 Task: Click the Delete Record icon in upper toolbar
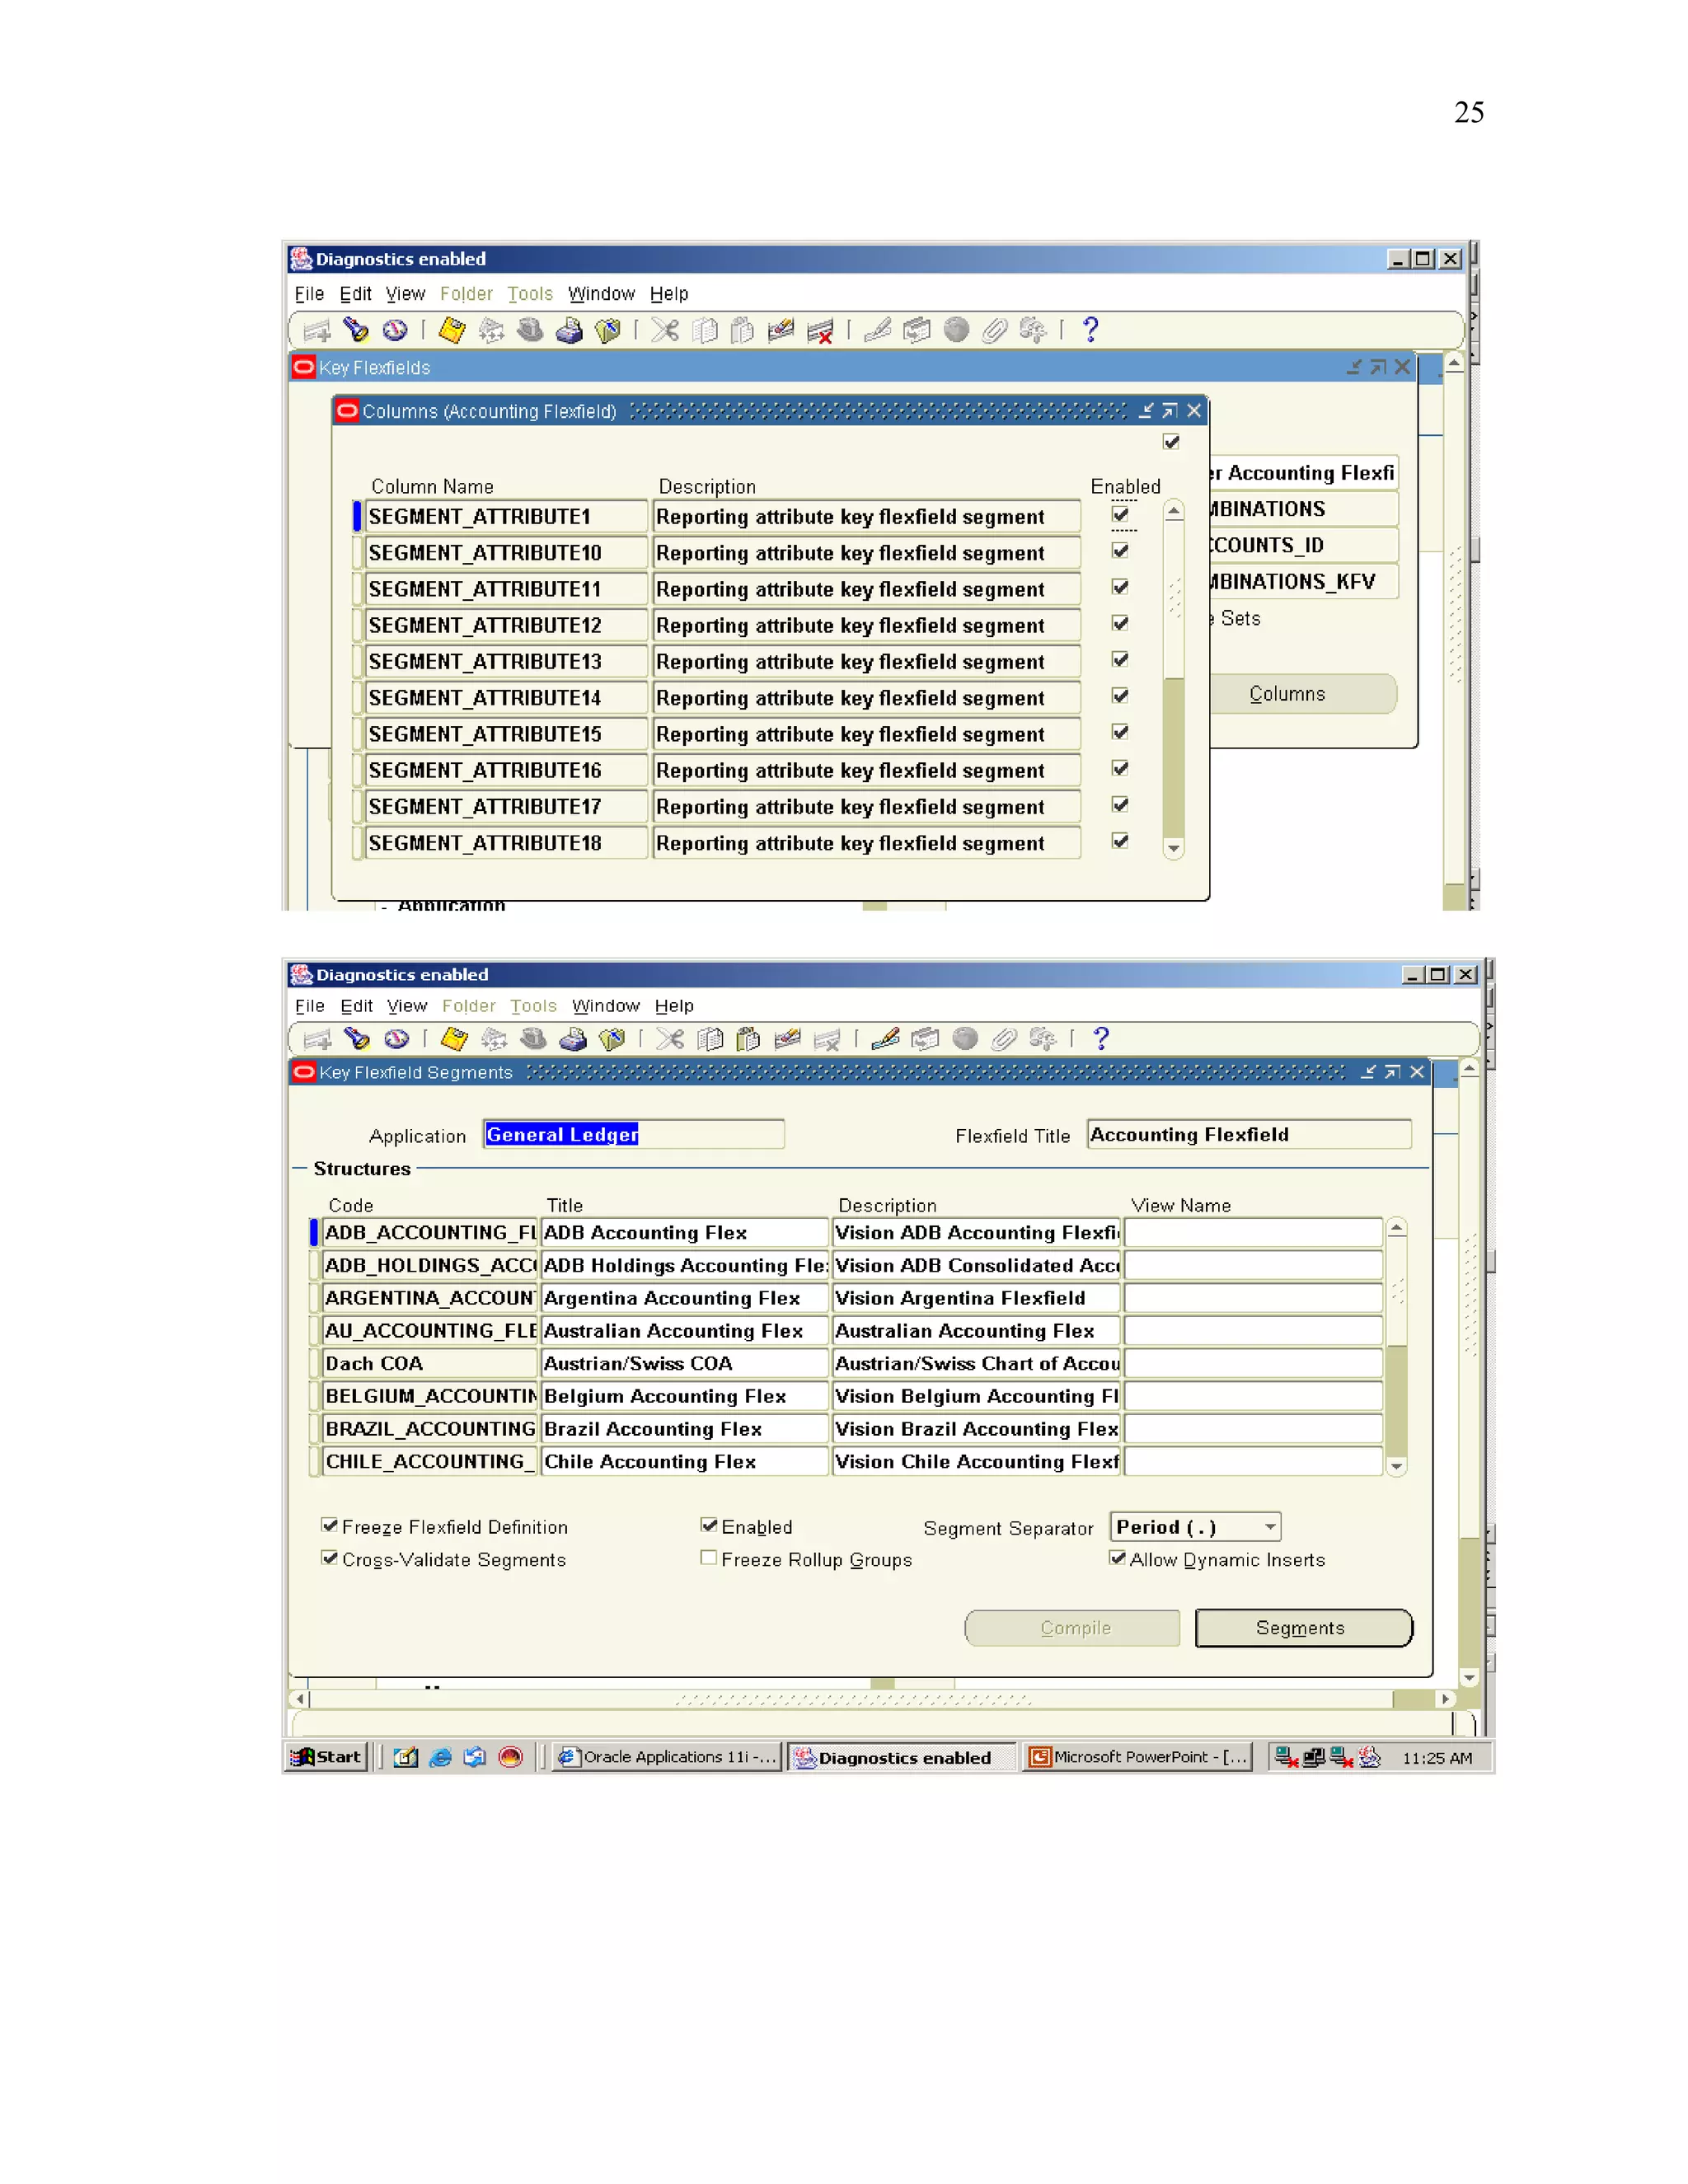820,330
